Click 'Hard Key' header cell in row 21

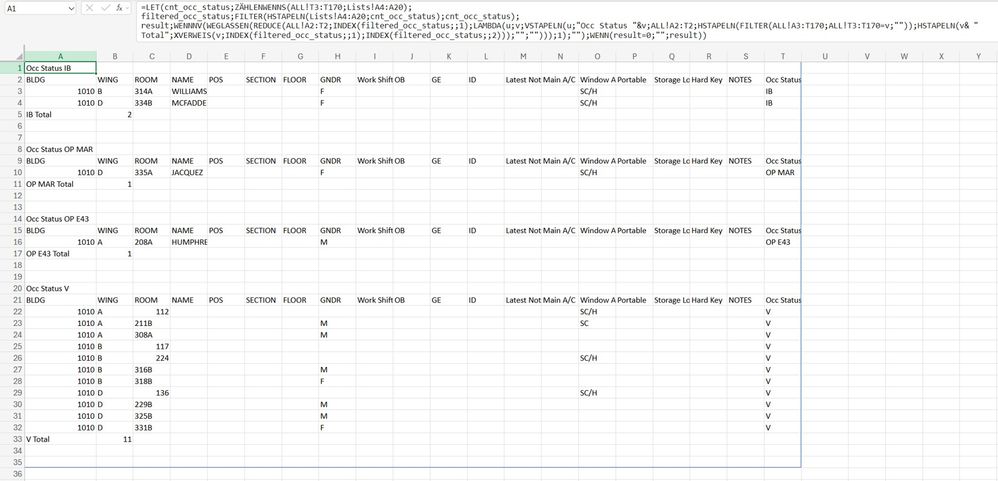click(709, 300)
